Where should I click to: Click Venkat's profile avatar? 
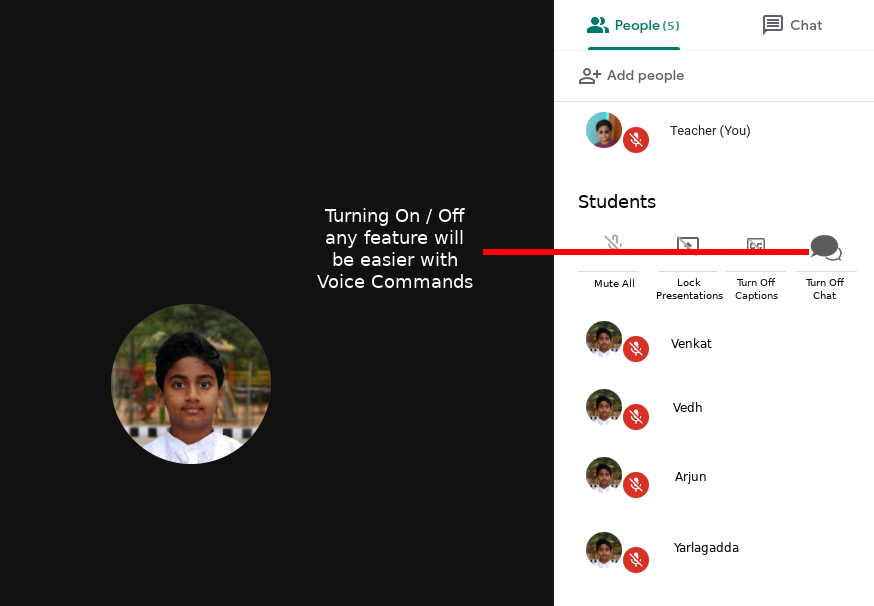(603, 339)
